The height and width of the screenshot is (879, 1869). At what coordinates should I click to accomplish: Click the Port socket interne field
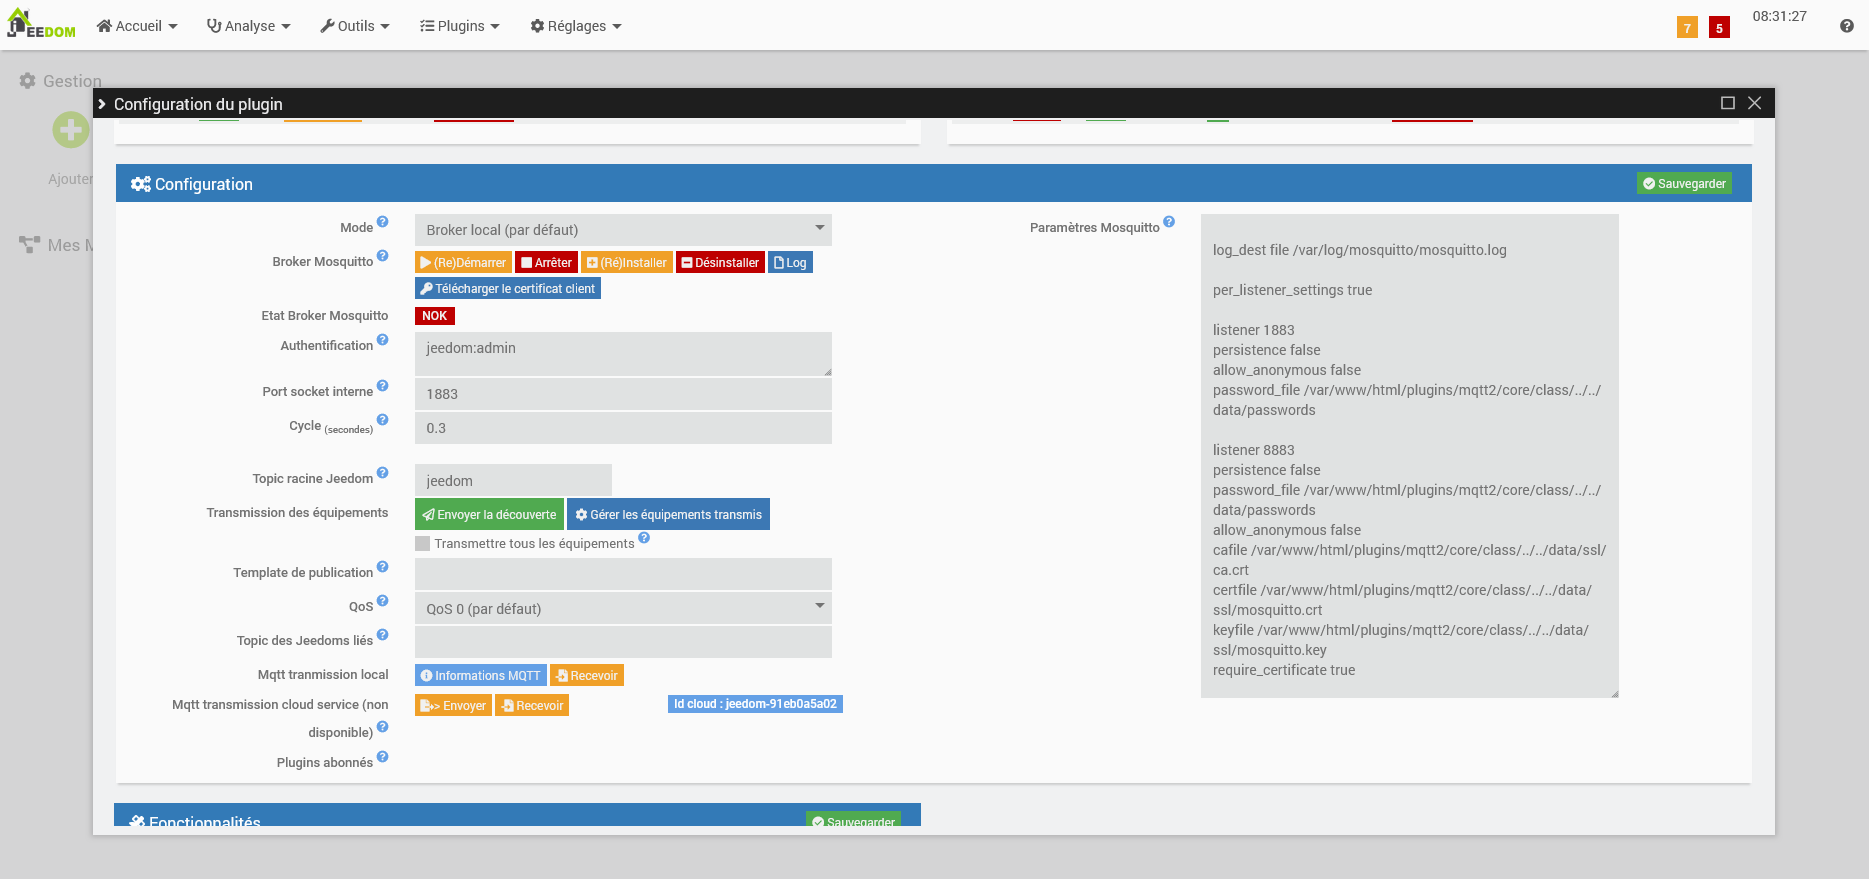[623, 394]
